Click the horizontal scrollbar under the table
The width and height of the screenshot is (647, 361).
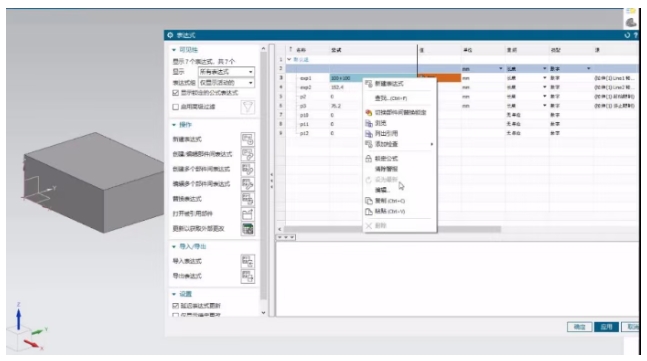[x=392, y=229]
